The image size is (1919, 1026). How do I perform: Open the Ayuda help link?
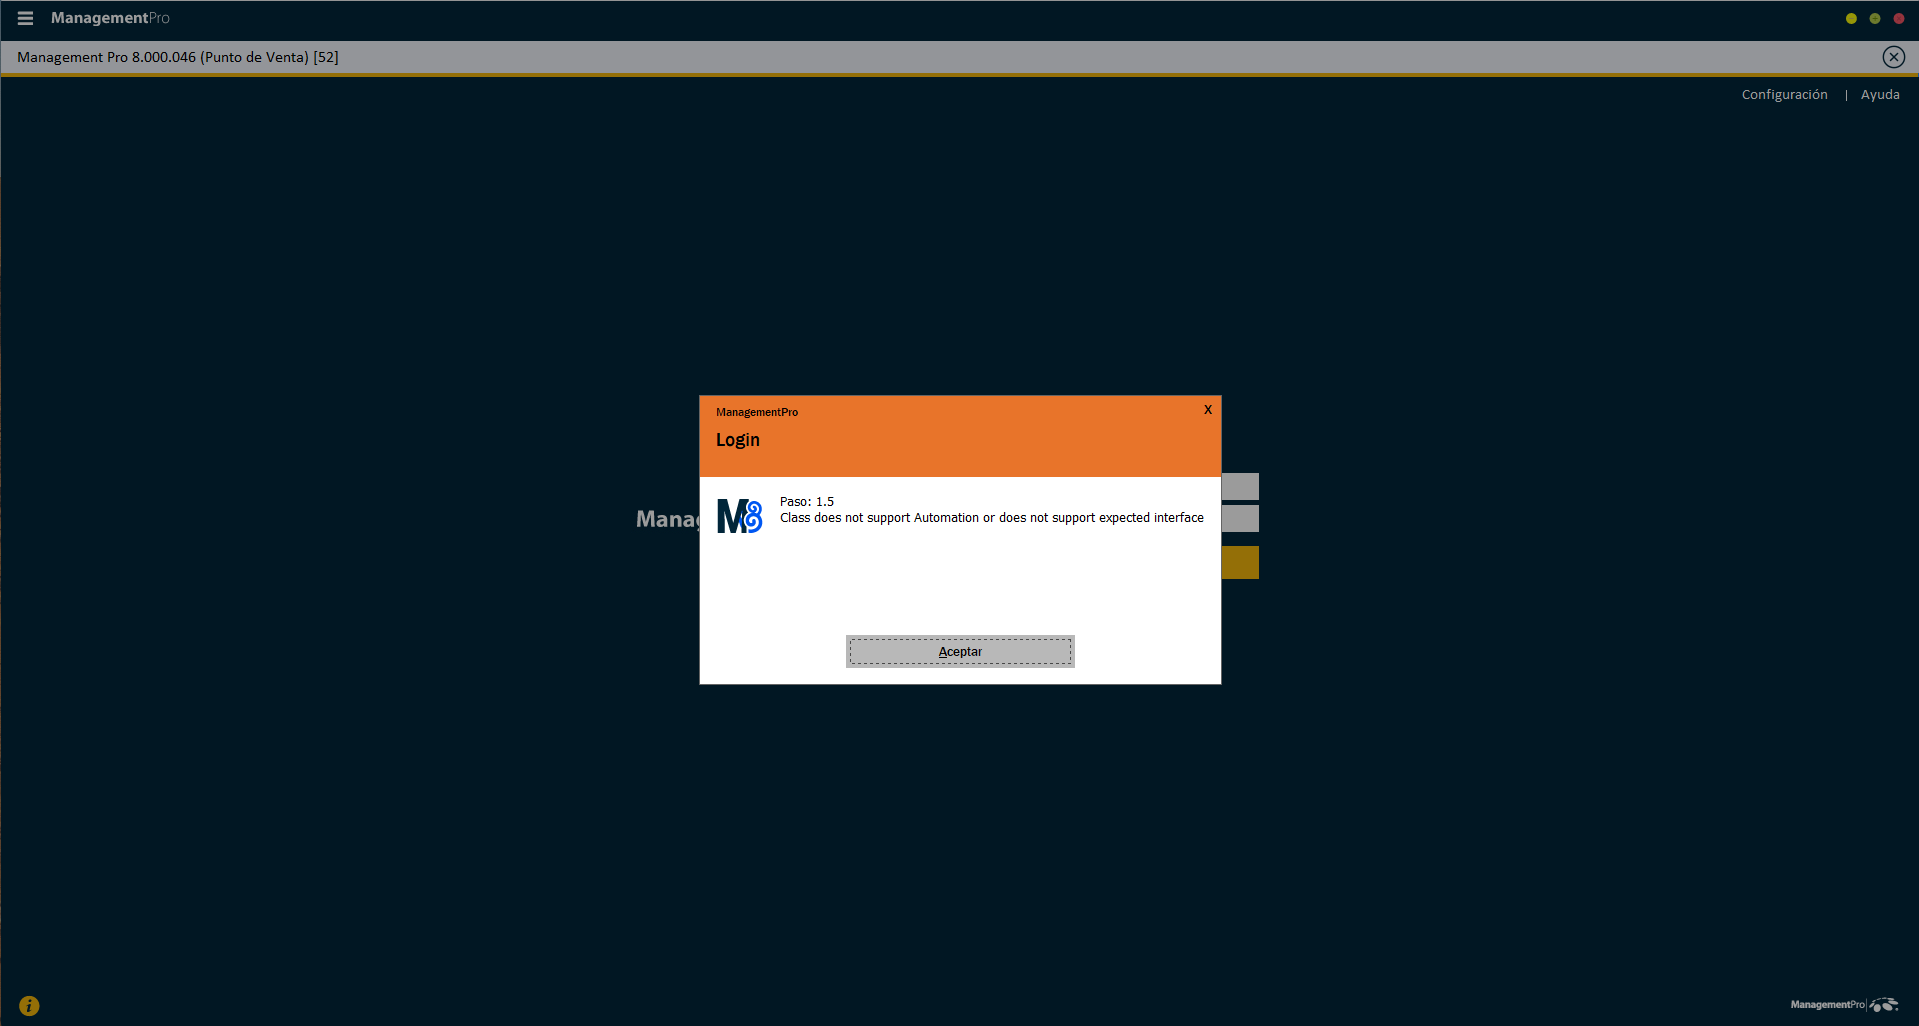1880,95
